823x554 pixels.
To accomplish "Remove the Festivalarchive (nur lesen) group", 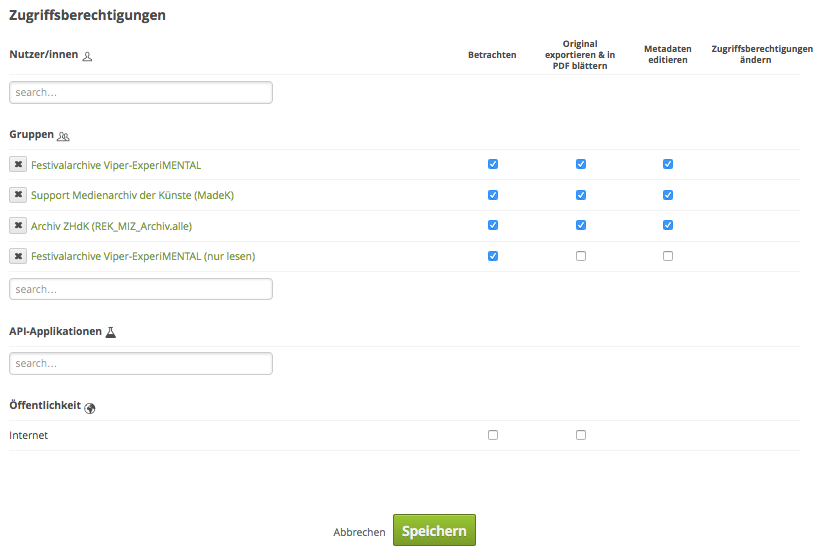I will 18,256.
